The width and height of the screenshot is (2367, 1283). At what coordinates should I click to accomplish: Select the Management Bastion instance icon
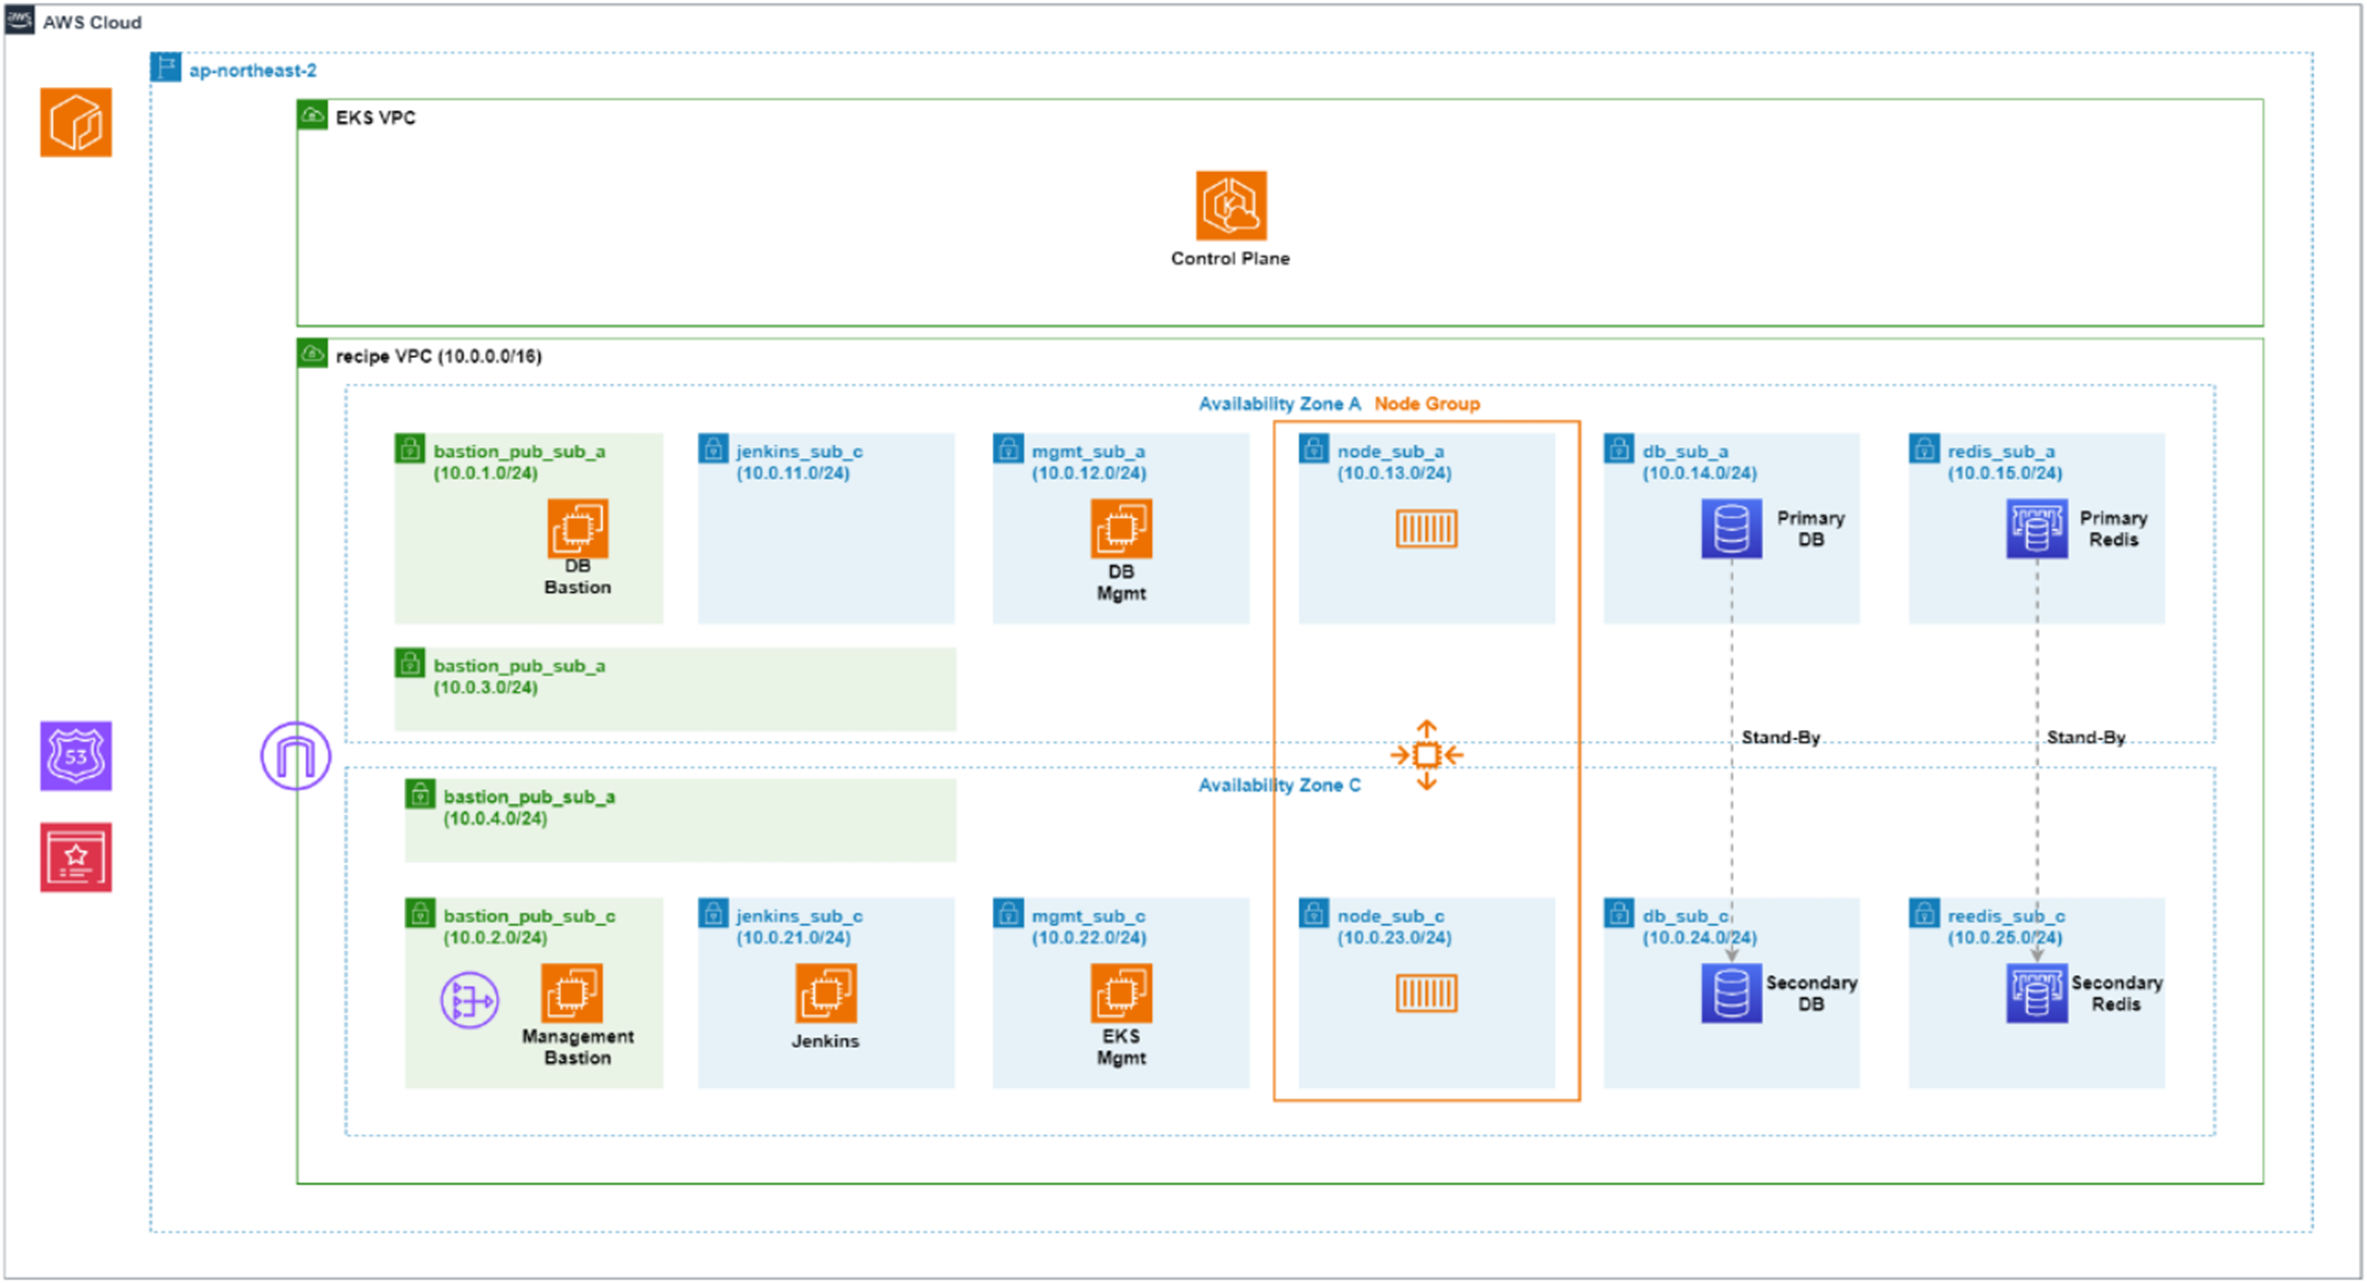point(572,993)
